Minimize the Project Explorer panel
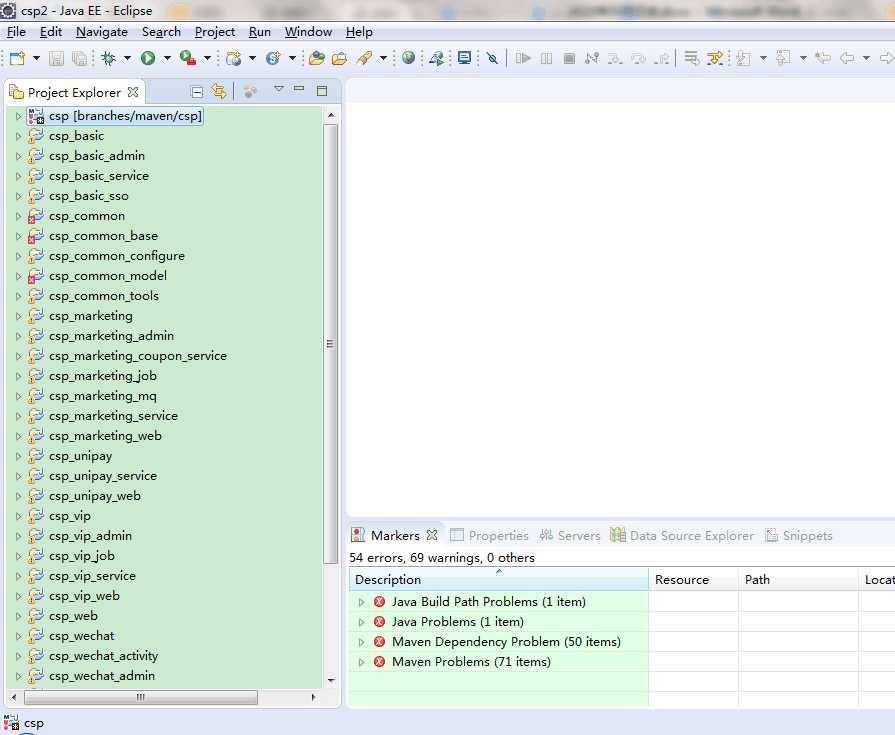This screenshot has width=895, height=735. click(299, 89)
